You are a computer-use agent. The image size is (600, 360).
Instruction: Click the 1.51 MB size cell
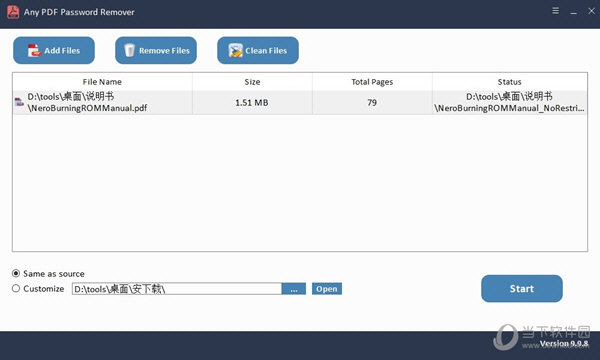(x=252, y=103)
